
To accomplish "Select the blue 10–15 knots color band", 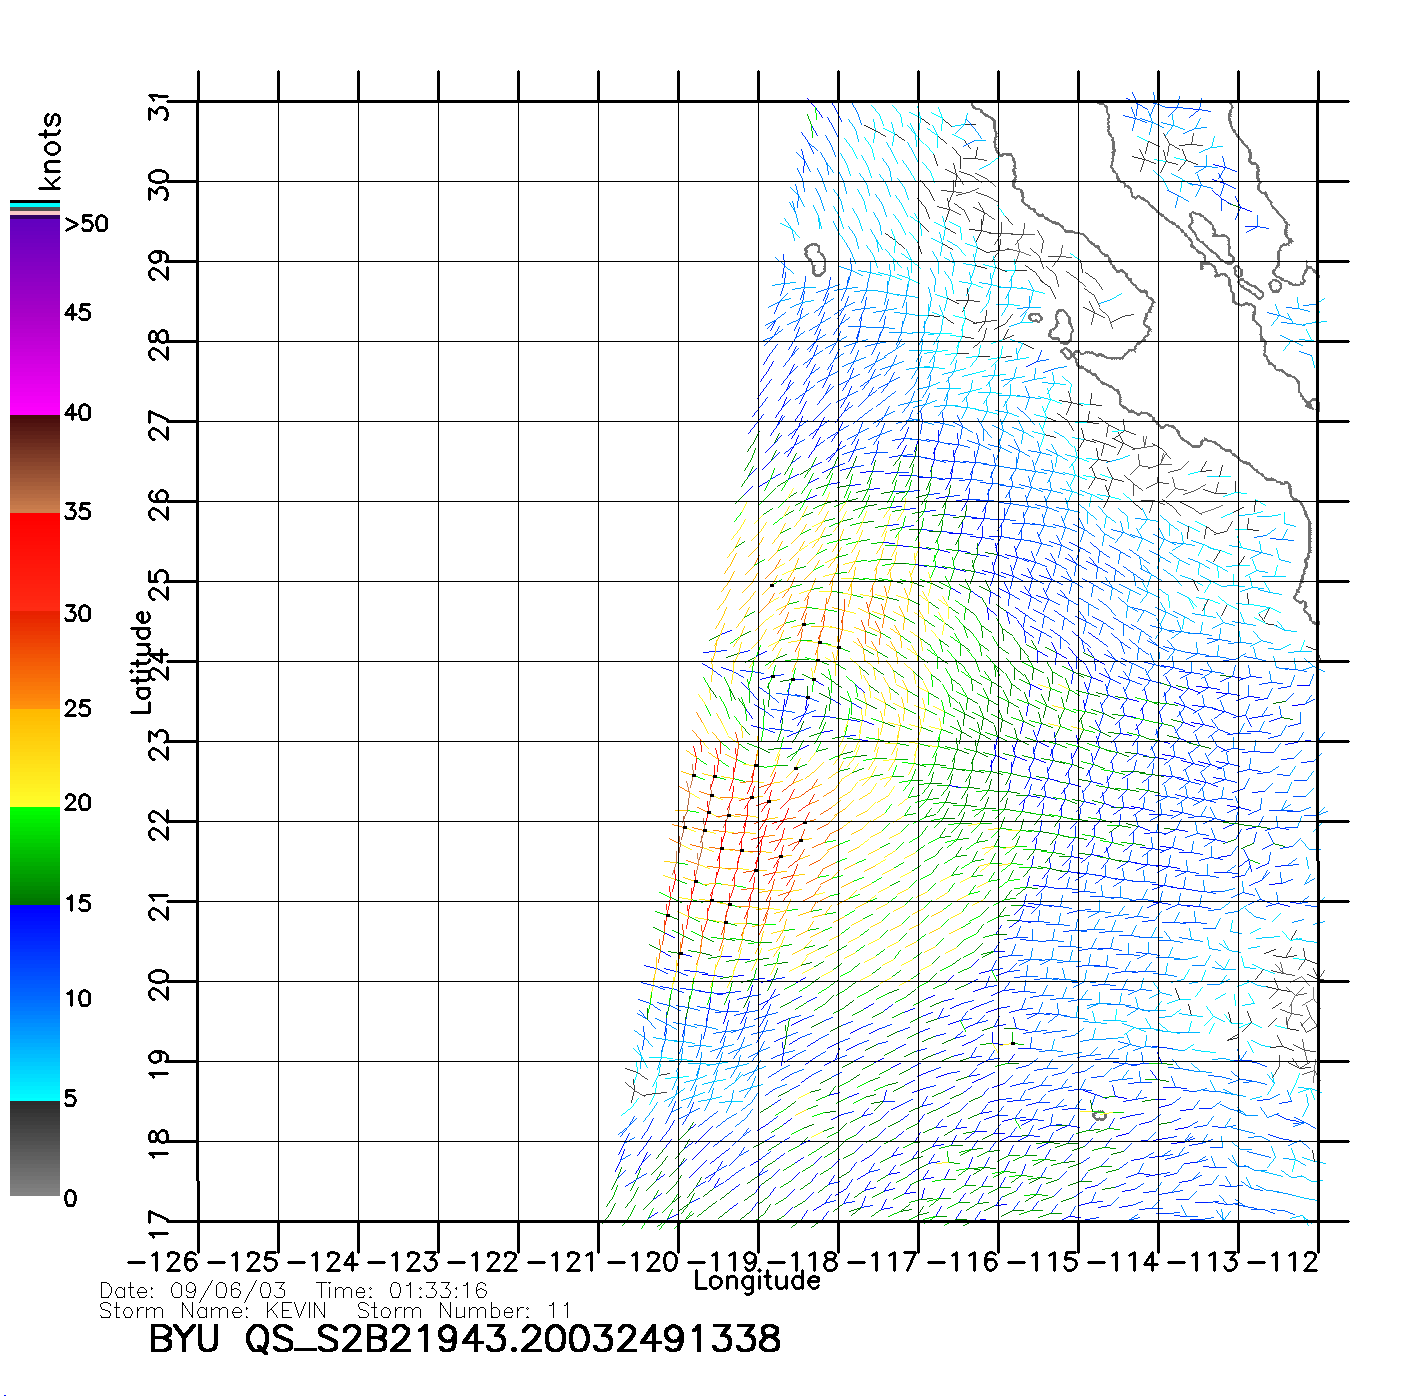I will [35, 952].
